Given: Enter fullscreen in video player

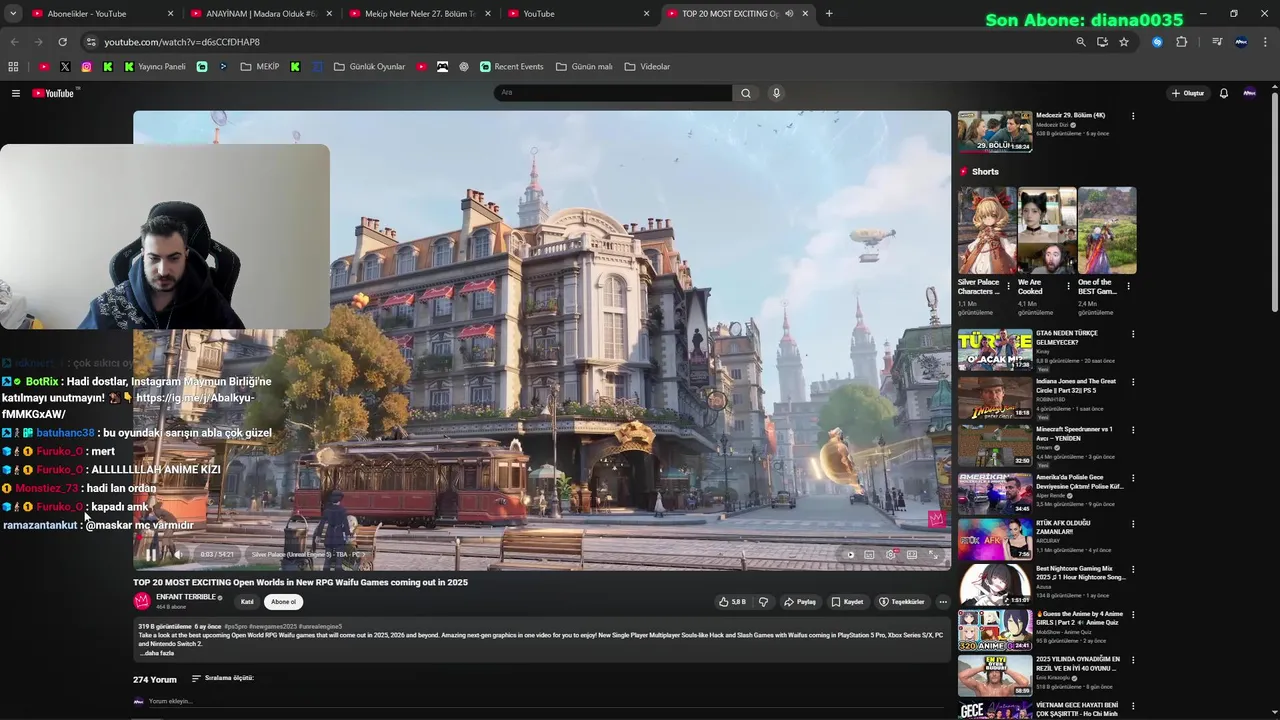Looking at the screenshot, I should tap(933, 554).
